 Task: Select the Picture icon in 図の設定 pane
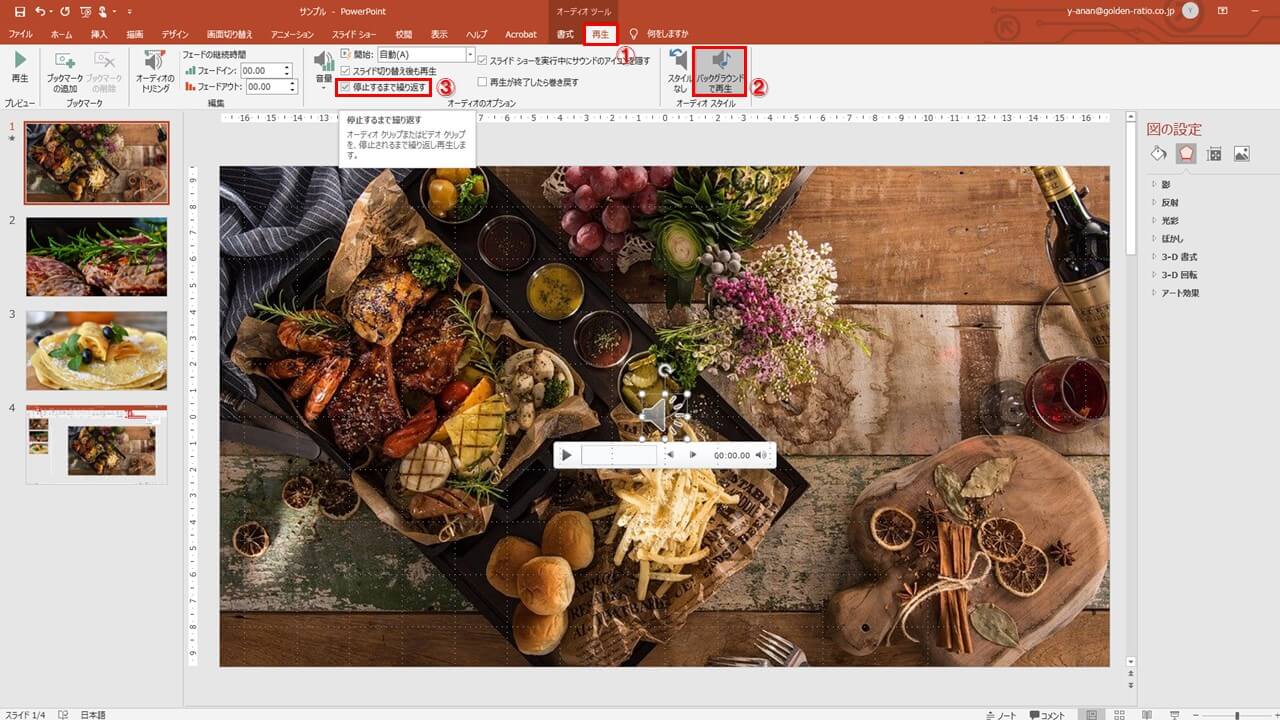pos(1241,154)
